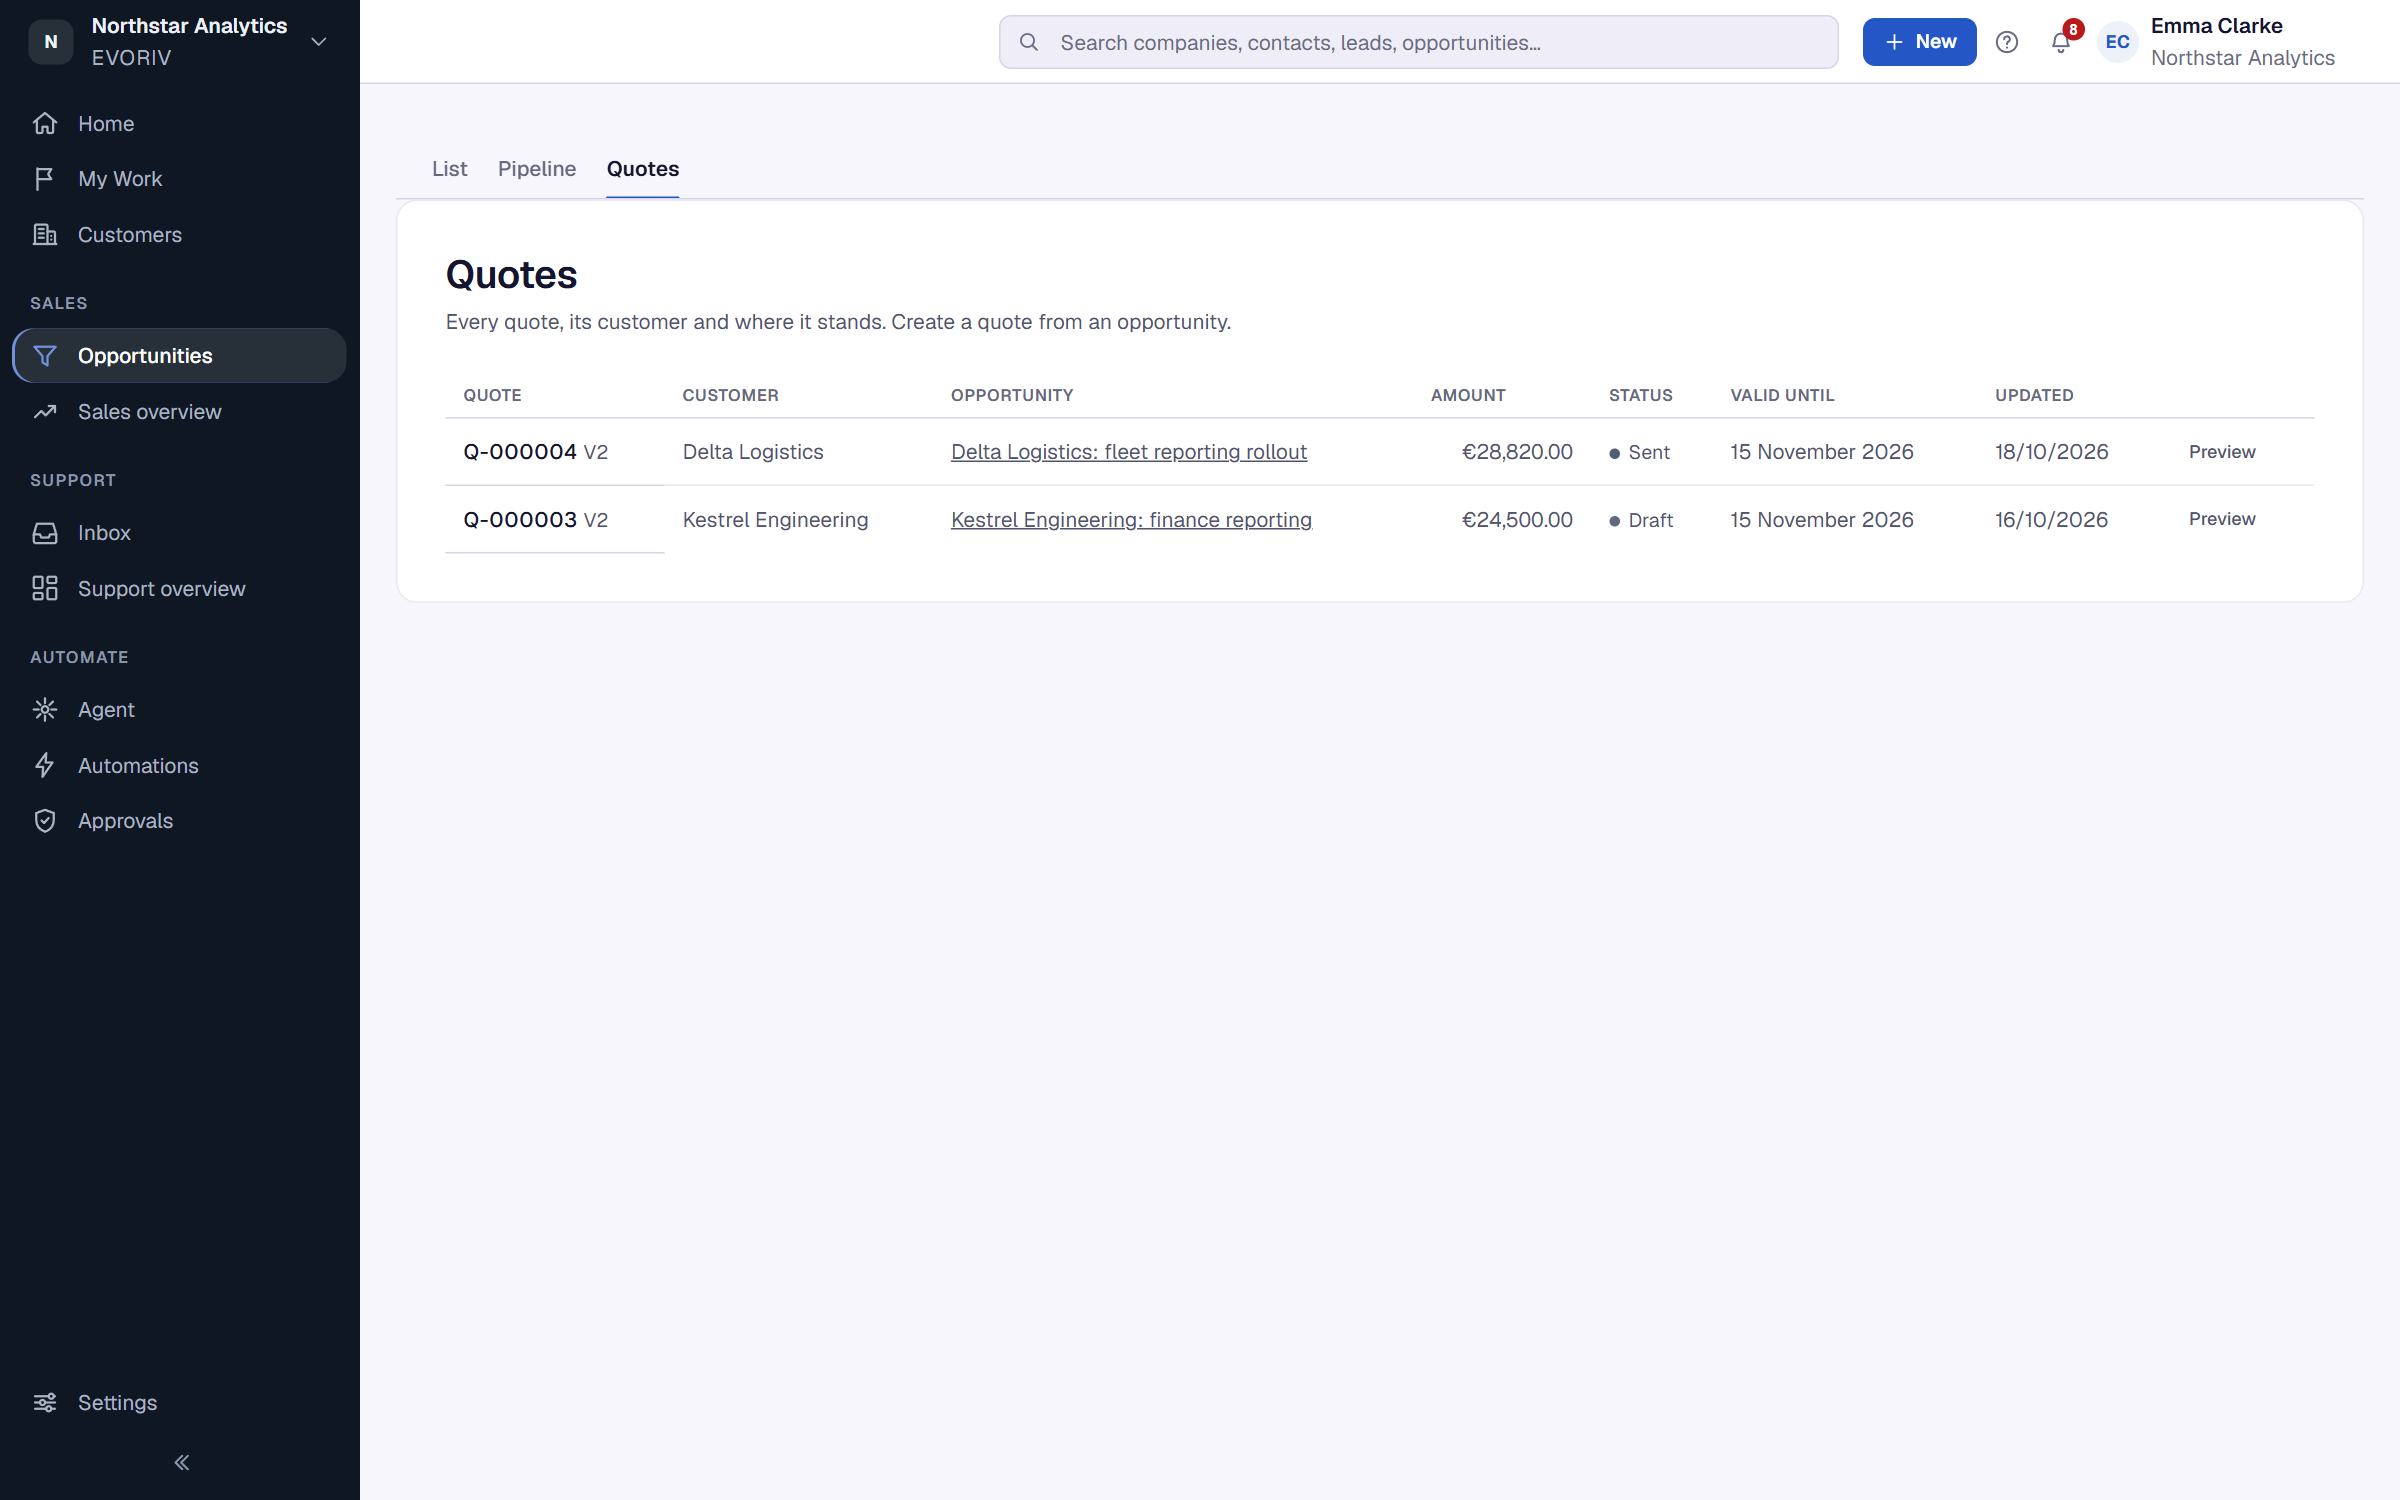
Task: Open notifications bell with 8 badge
Action: click(2060, 42)
